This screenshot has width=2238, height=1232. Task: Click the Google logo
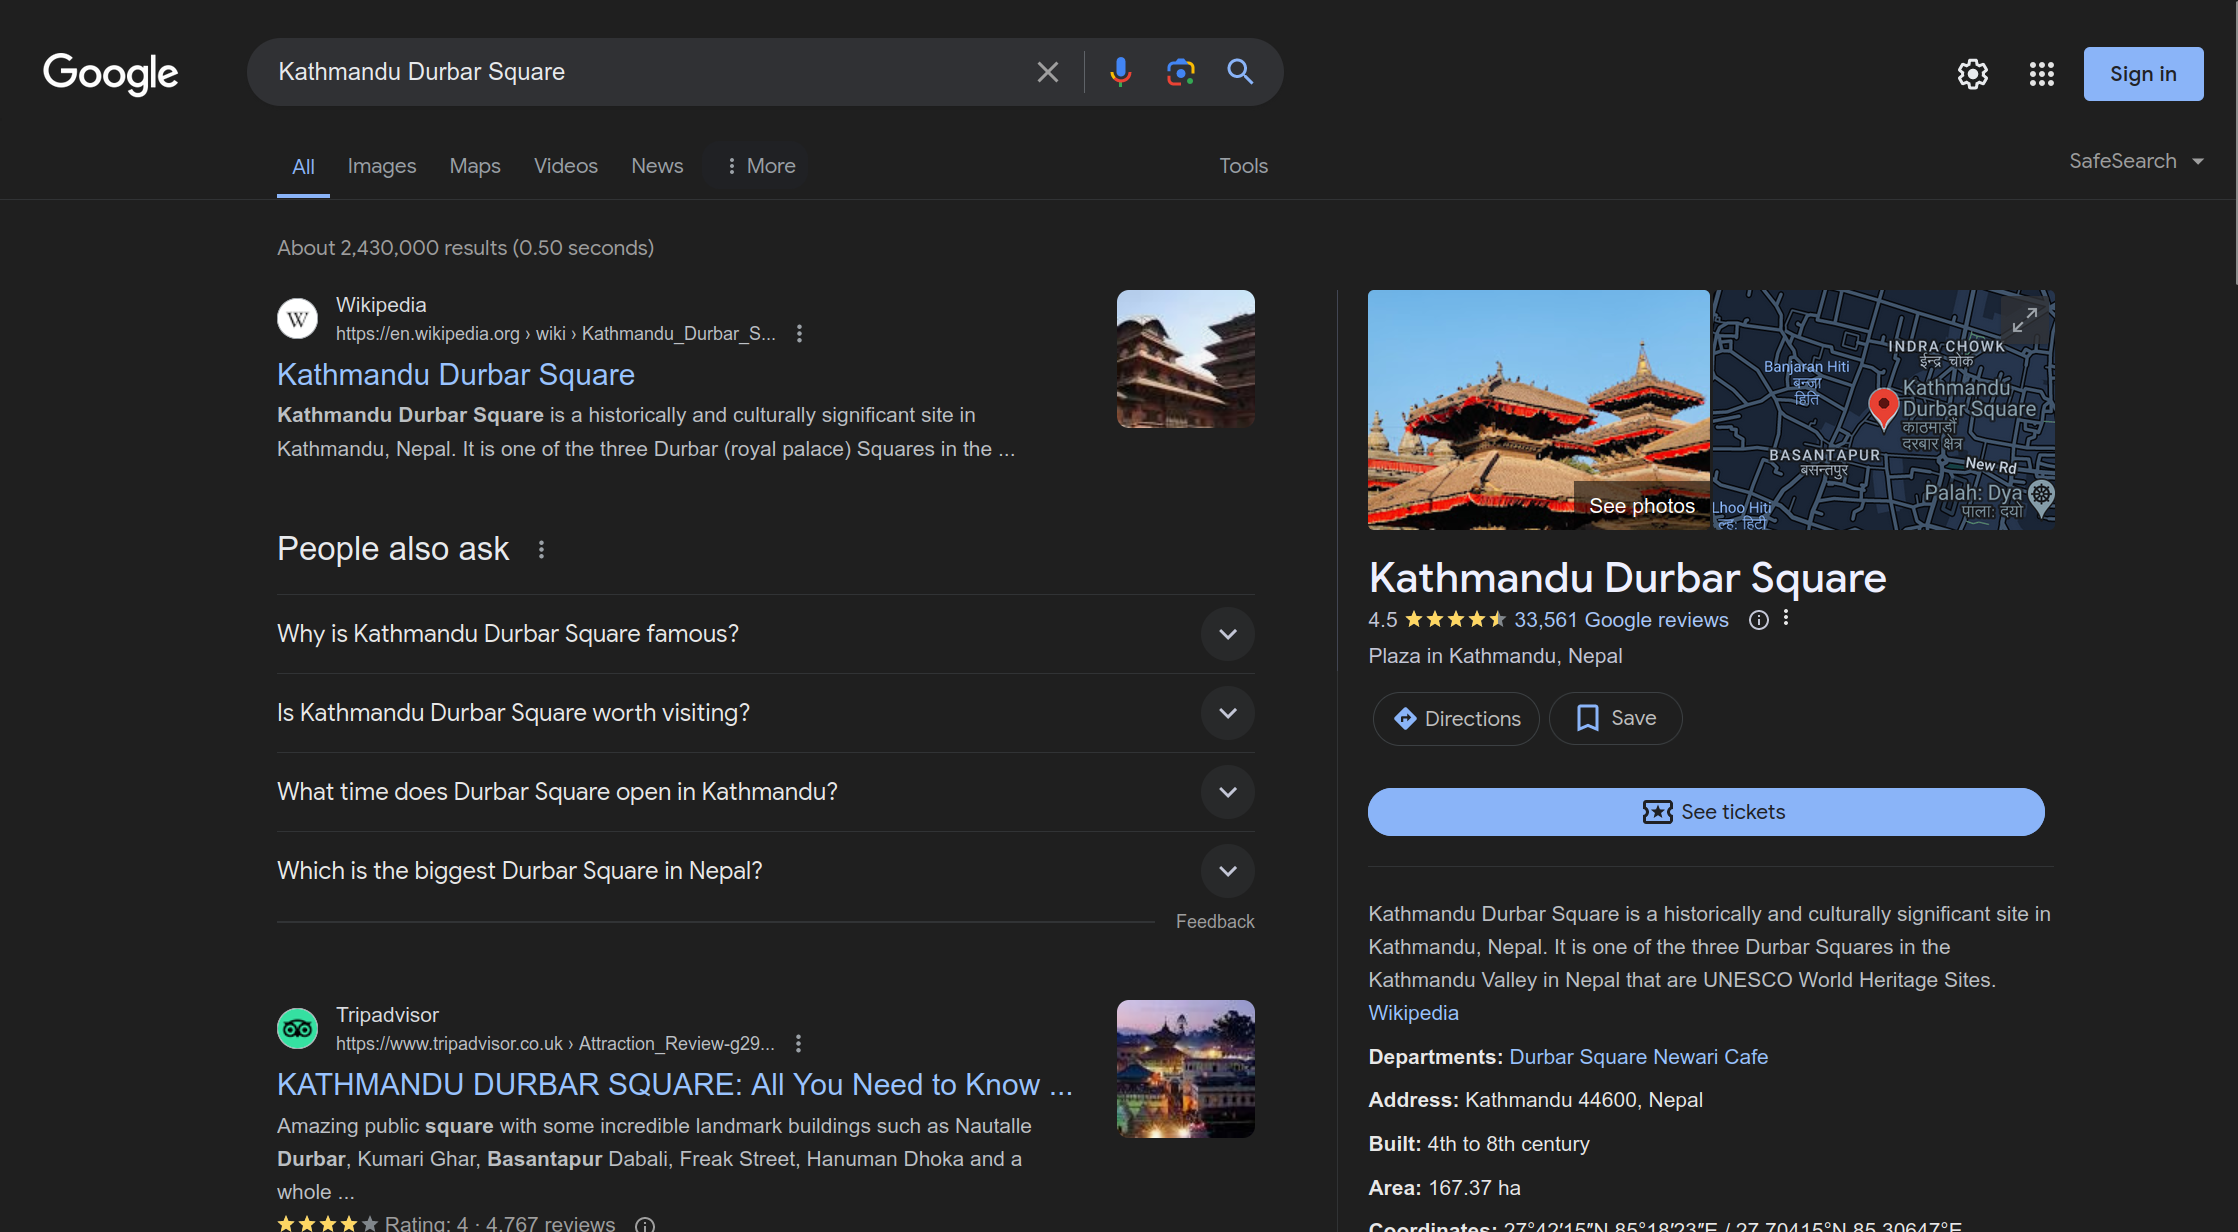[111, 73]
